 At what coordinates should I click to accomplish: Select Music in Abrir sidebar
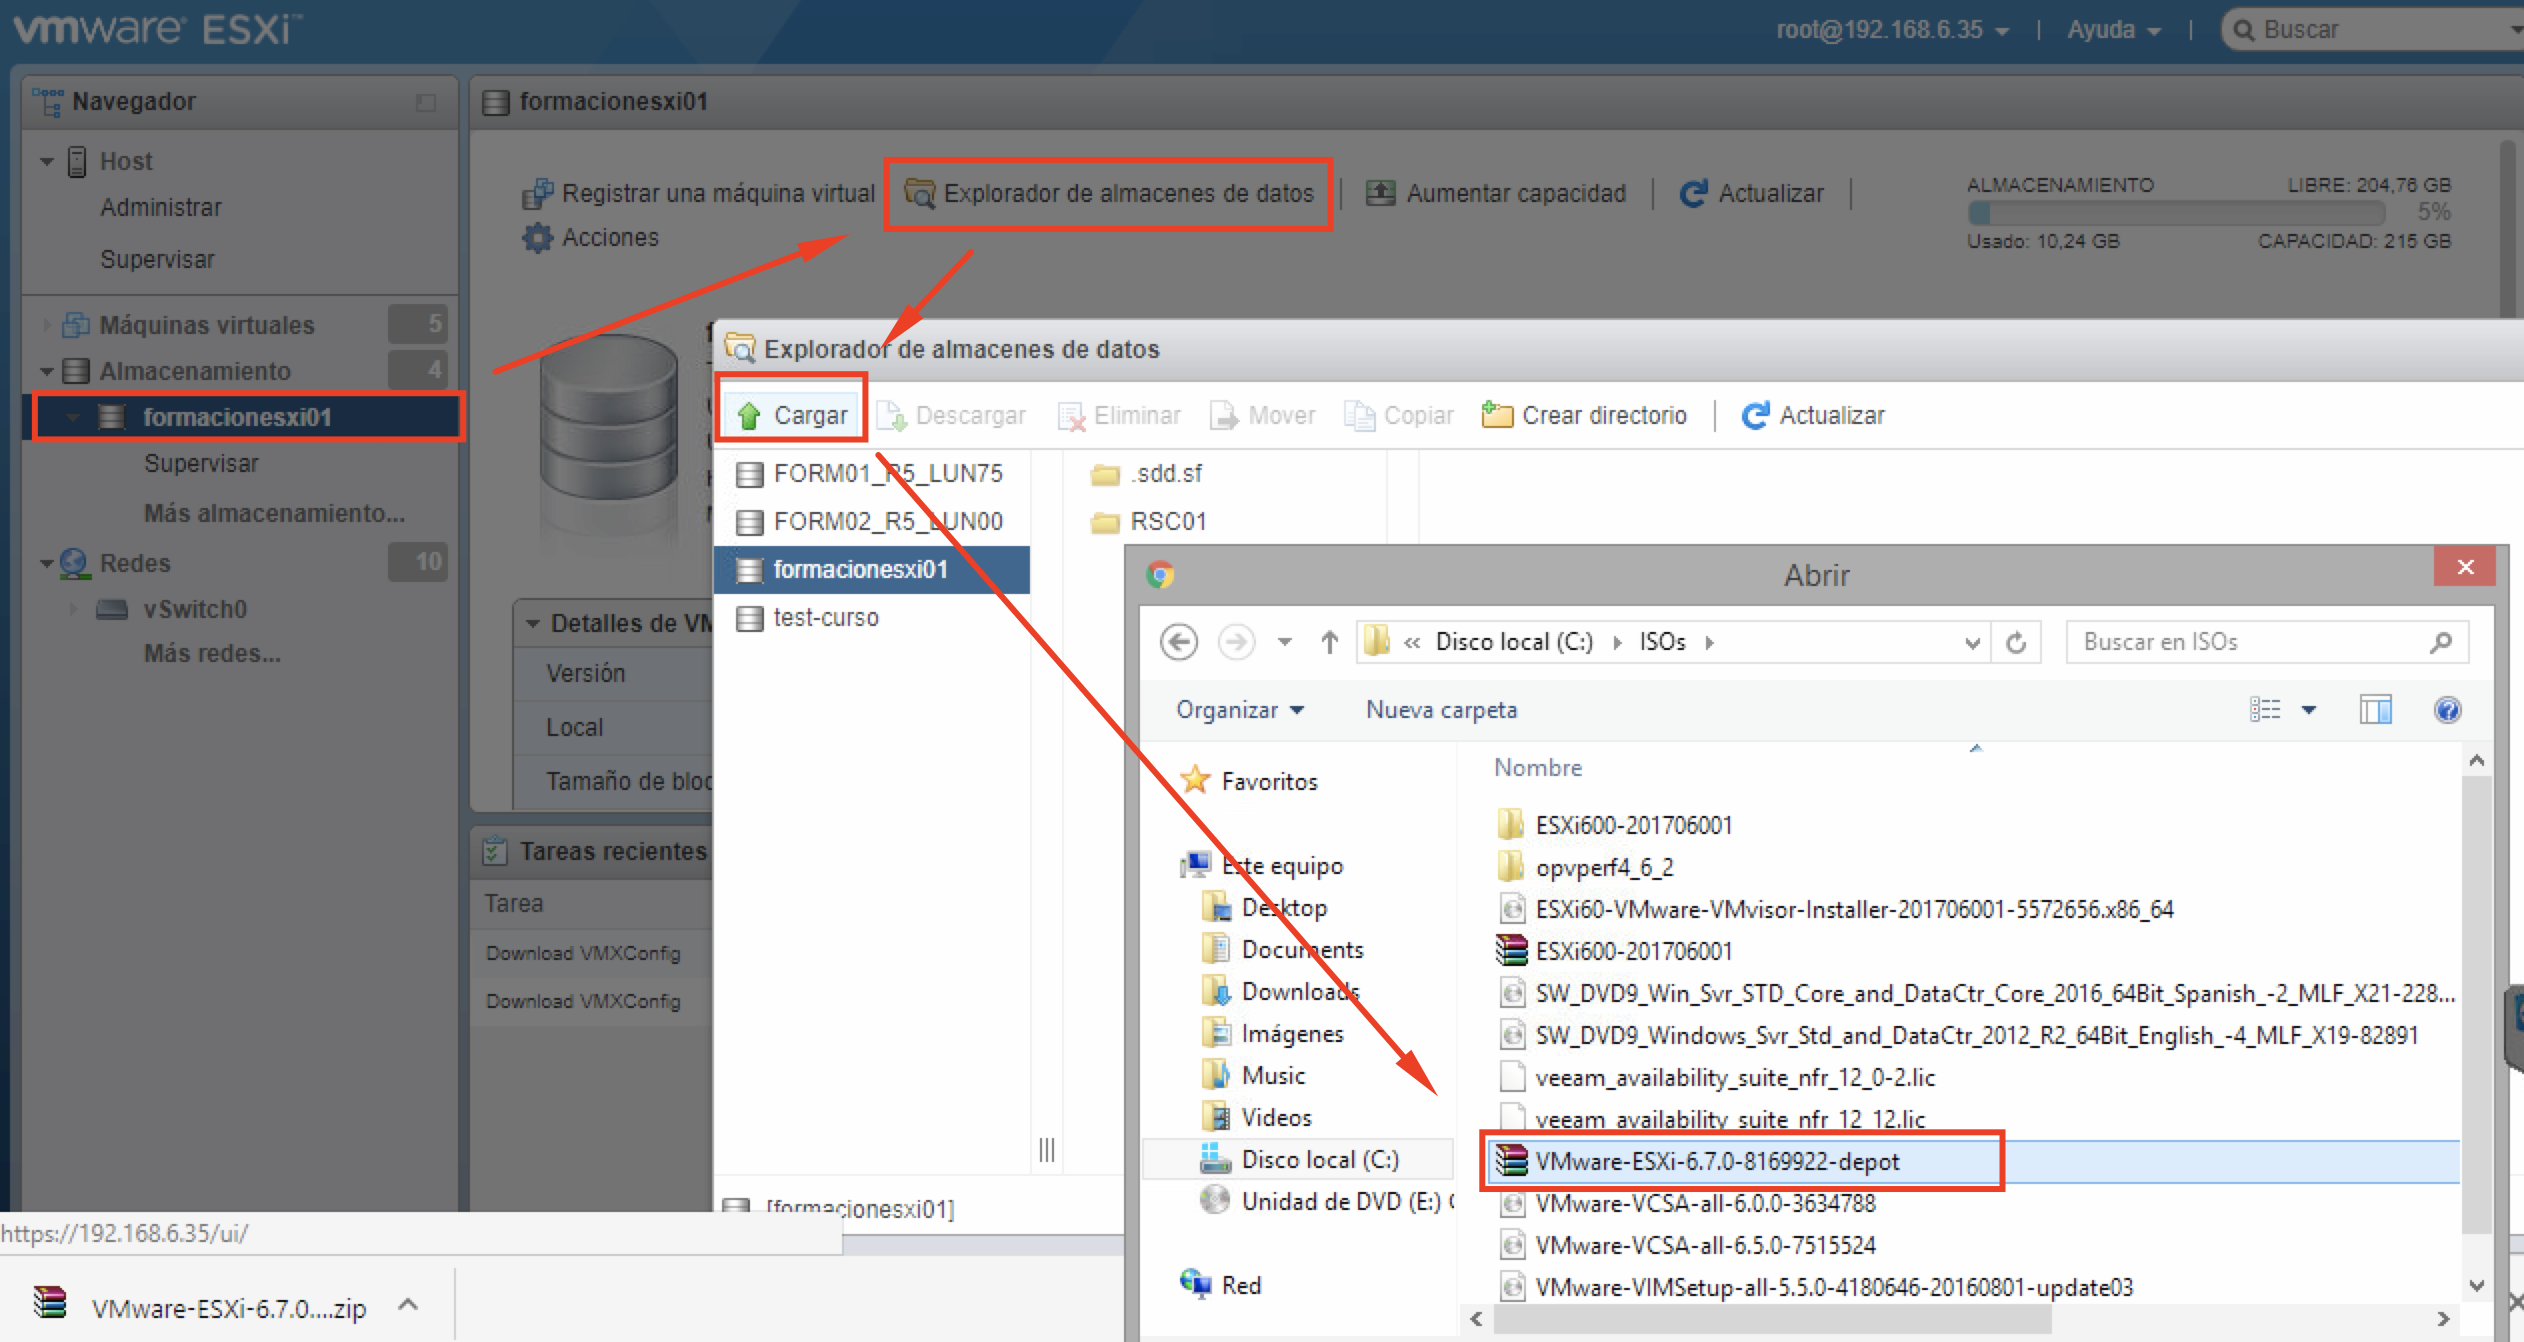[1254, 1076]
